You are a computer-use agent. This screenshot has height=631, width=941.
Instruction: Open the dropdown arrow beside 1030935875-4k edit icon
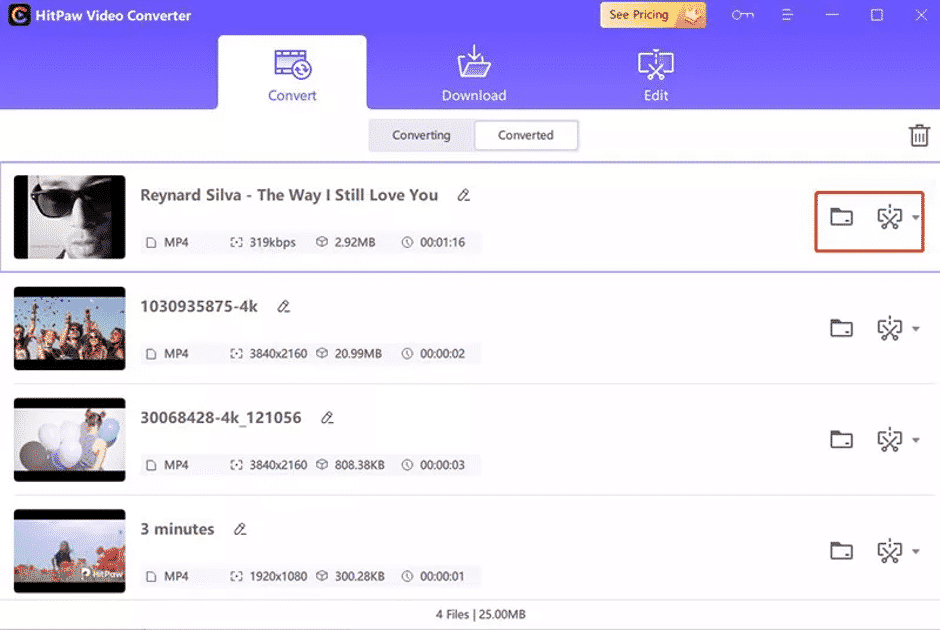point(915,328)
